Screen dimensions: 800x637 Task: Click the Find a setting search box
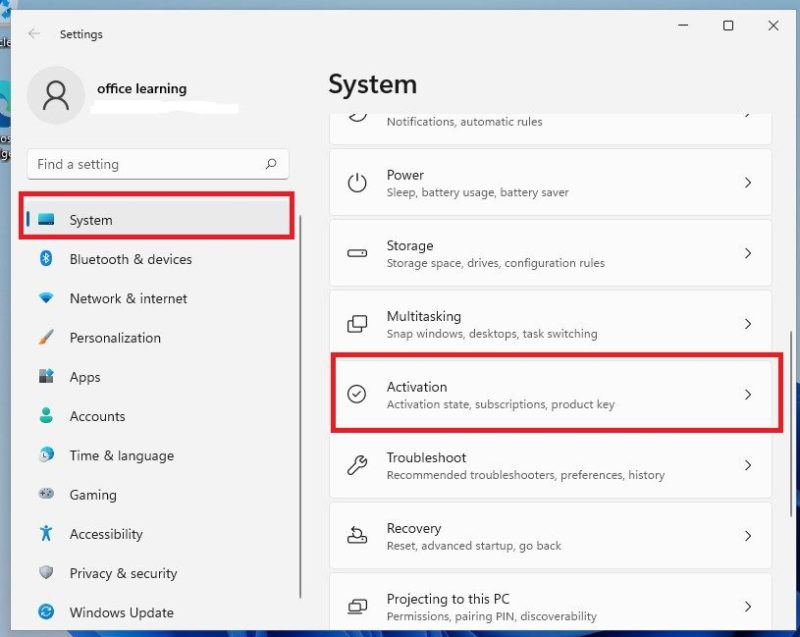point(157,164)
